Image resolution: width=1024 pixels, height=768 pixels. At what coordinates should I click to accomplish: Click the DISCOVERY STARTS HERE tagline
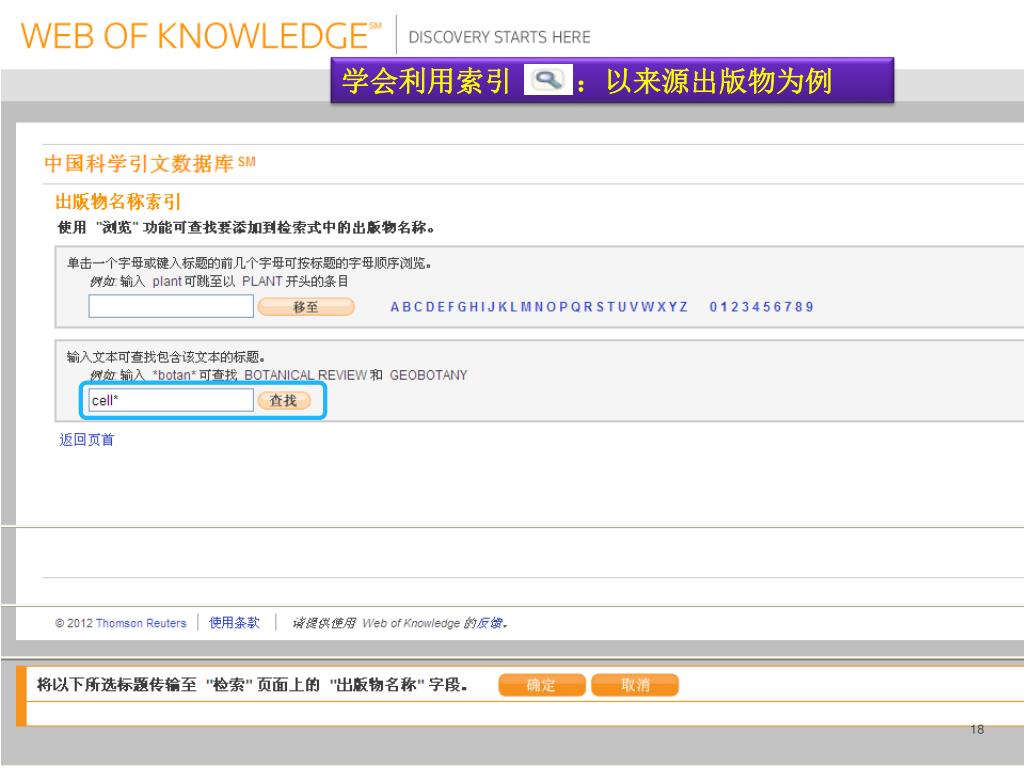coord(499,37)
